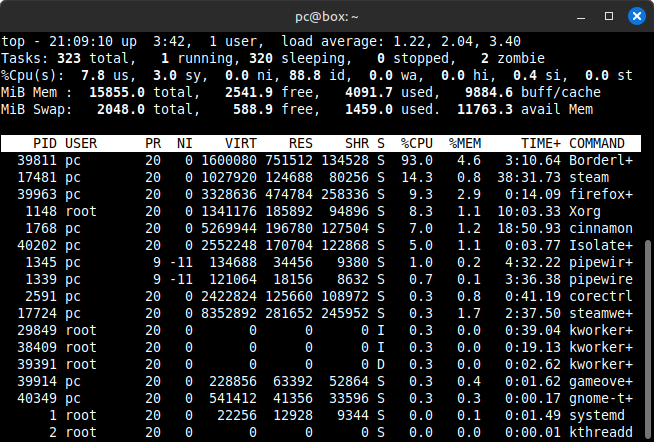The image size is (654, 442).
Task: Click the 1459.0 used swap value
Action: point(369,110)
